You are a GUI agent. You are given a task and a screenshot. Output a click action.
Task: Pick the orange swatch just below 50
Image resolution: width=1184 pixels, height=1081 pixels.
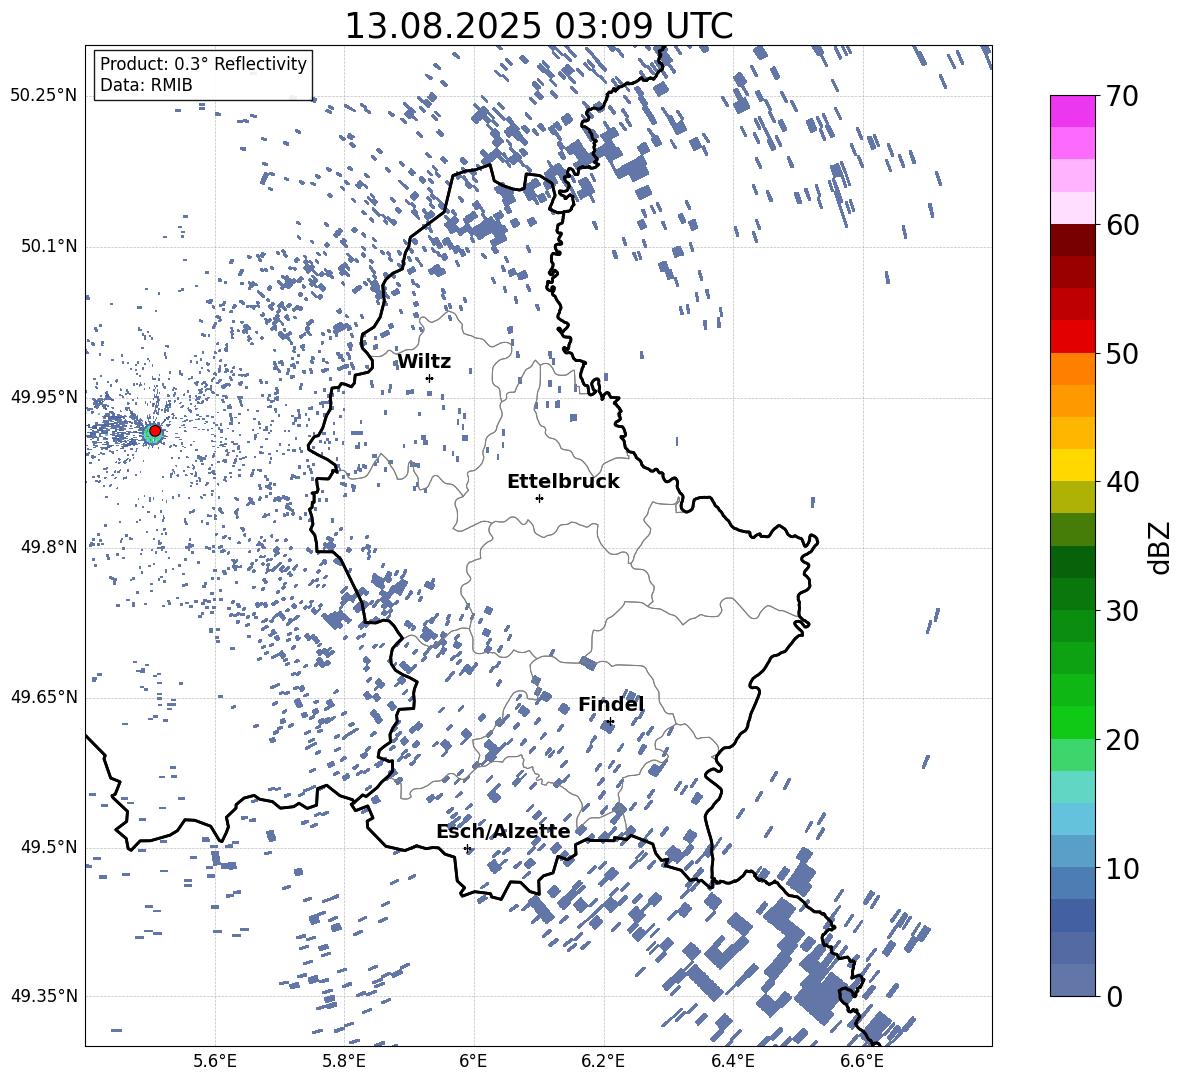pos(1073,369)
